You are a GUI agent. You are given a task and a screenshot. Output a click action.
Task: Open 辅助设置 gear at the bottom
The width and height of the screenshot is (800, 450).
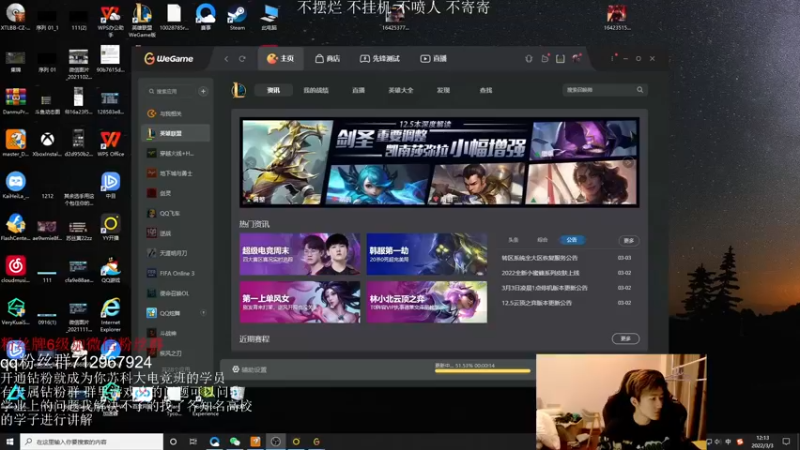click(249, 369)
